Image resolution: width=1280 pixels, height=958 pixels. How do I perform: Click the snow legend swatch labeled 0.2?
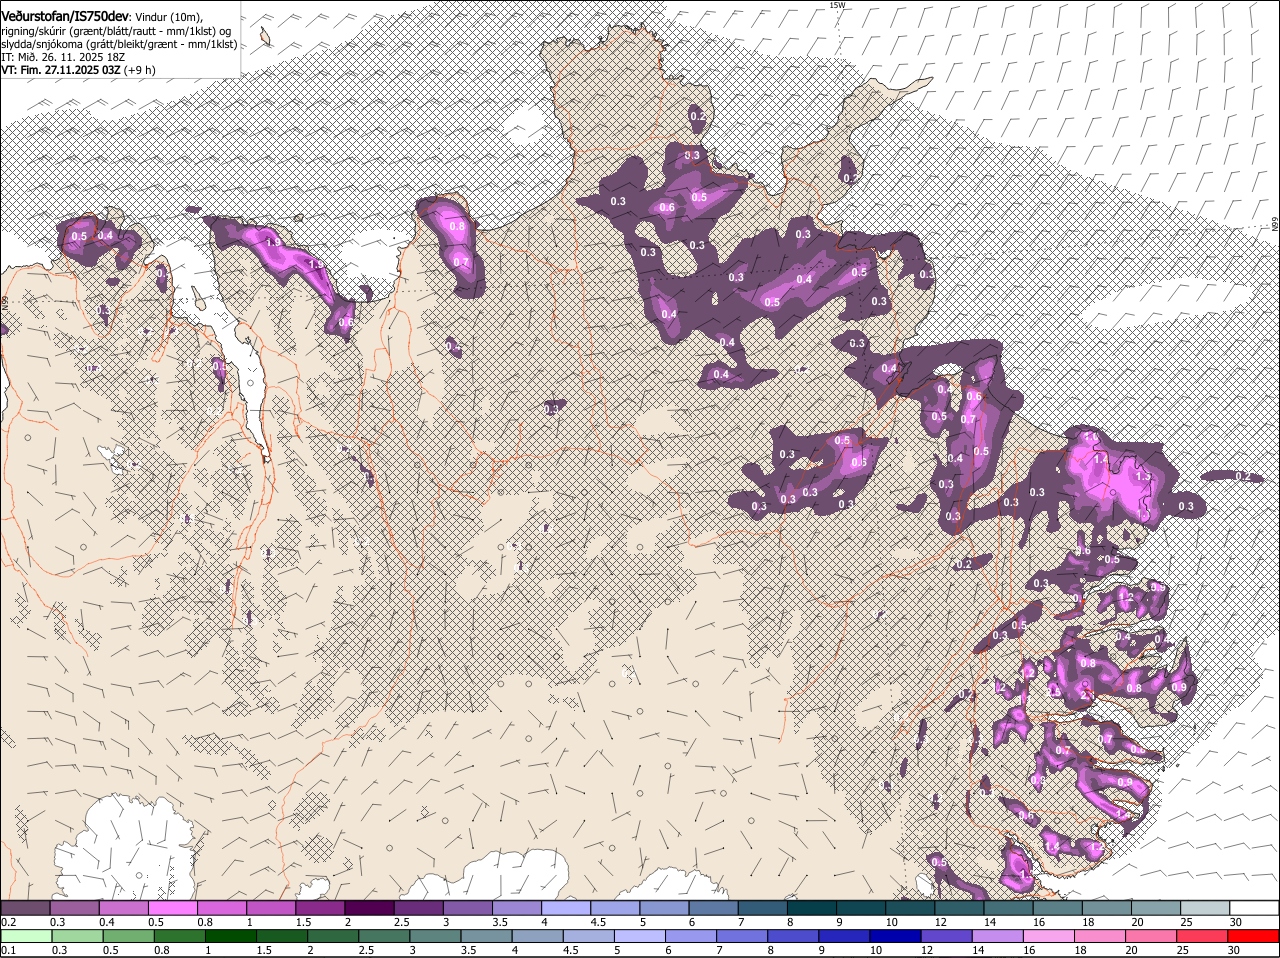coord(25,908)
